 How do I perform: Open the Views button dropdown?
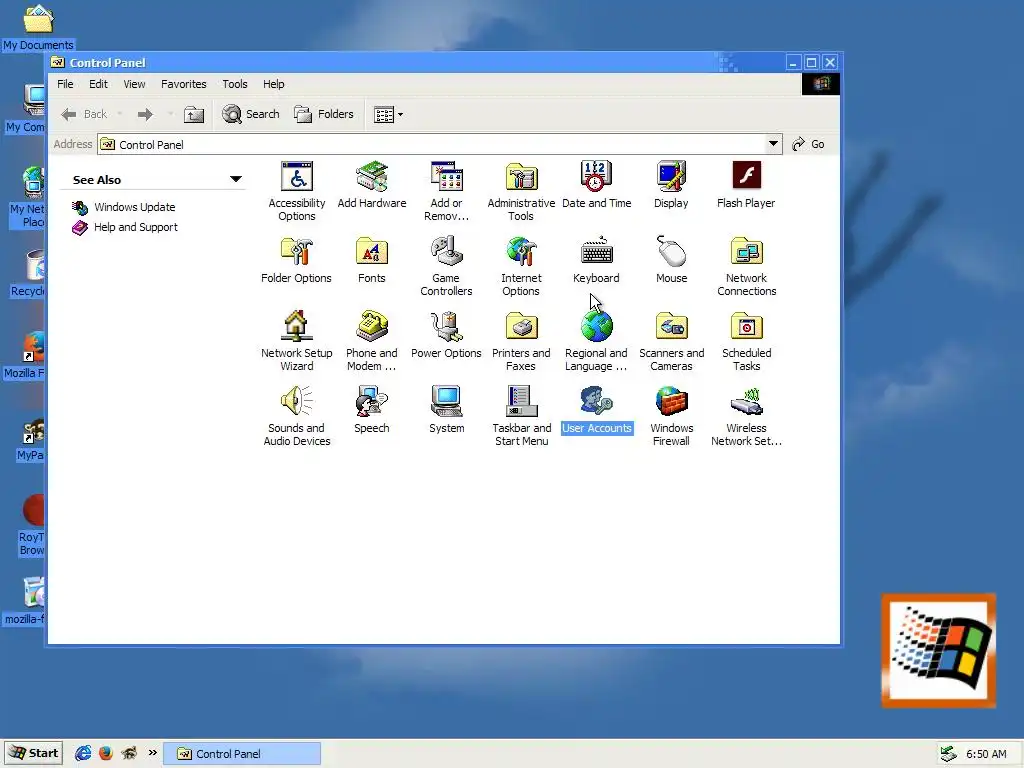point(400,114)
